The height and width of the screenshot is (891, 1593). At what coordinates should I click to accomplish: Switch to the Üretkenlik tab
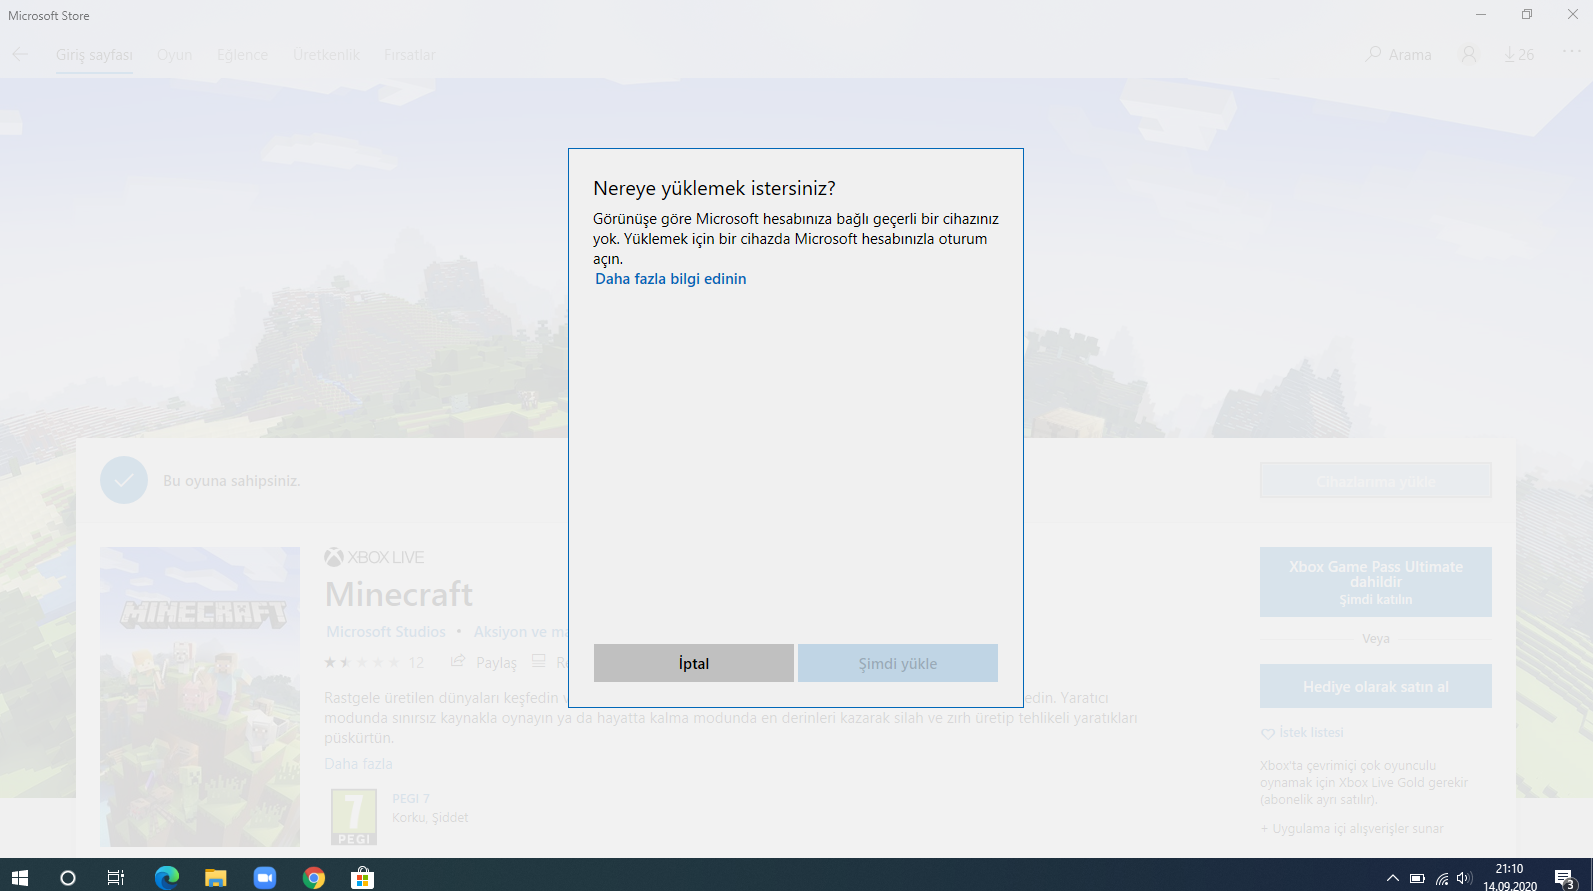(326, 55)
